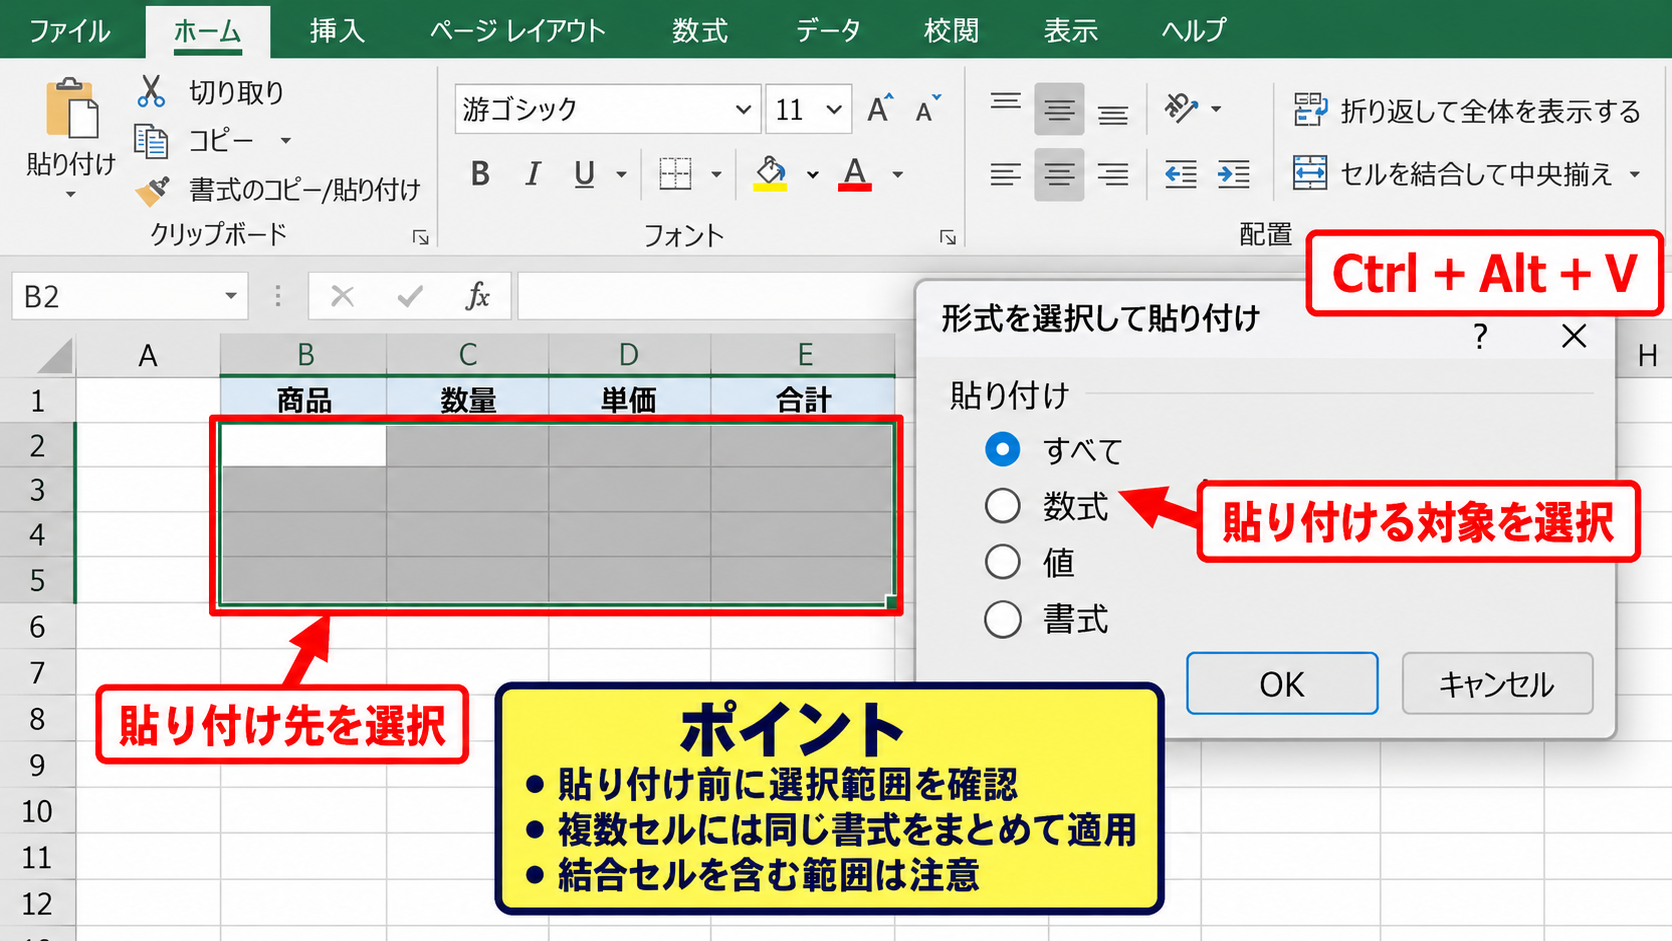Click the yellow Fill Color bucket
Viewport: 1672px width, 941px height.
770,174
